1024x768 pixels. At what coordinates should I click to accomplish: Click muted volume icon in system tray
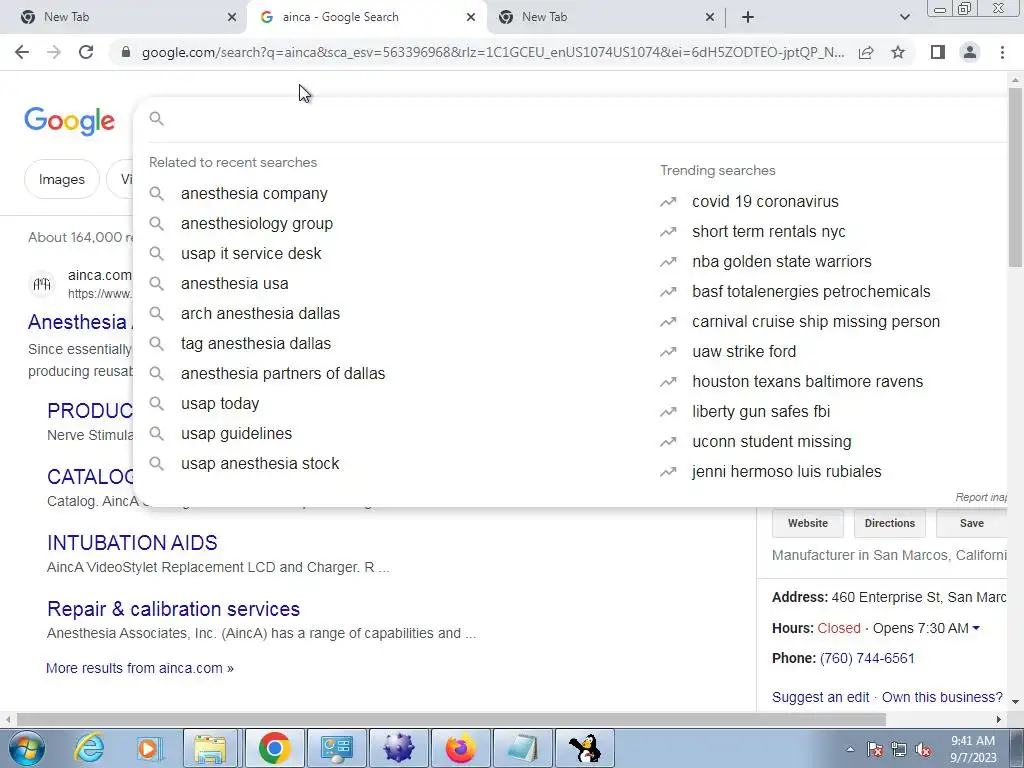(x=923, y=750)
